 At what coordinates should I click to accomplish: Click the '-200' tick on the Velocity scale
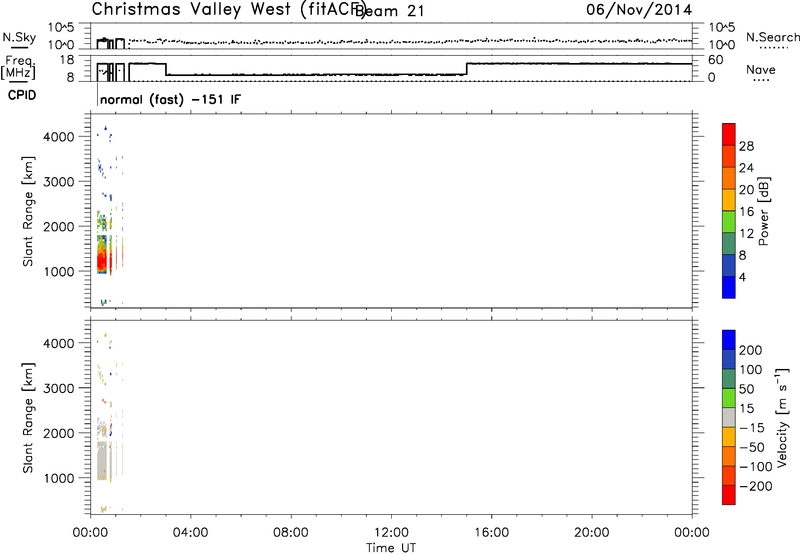756,486
